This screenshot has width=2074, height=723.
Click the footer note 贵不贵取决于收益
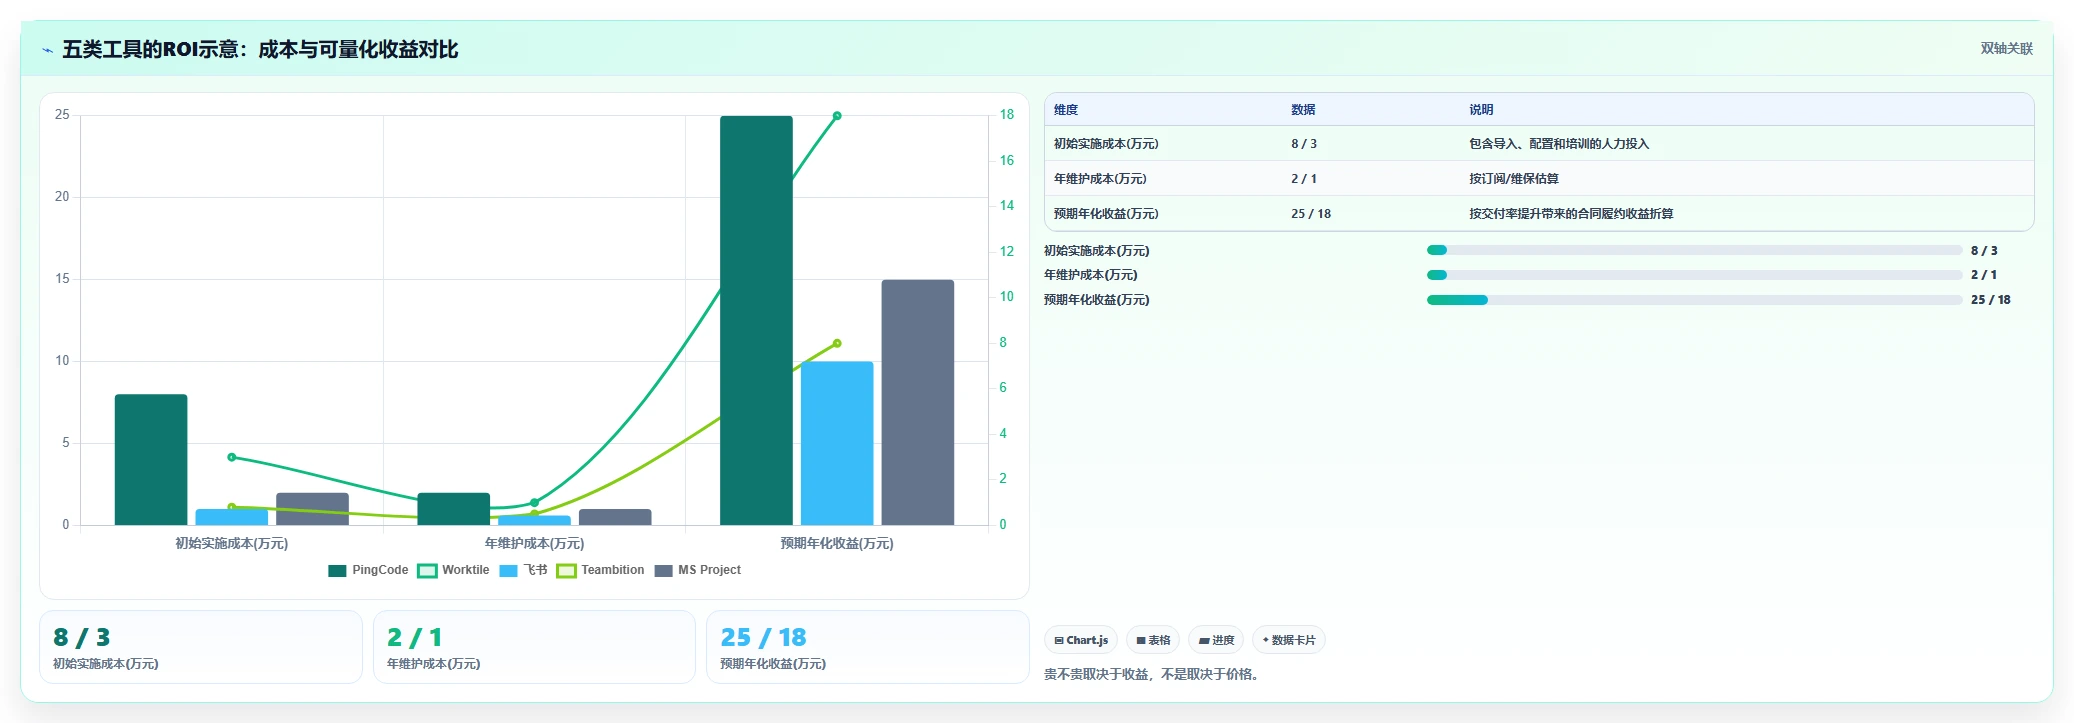click(1151, 675)
